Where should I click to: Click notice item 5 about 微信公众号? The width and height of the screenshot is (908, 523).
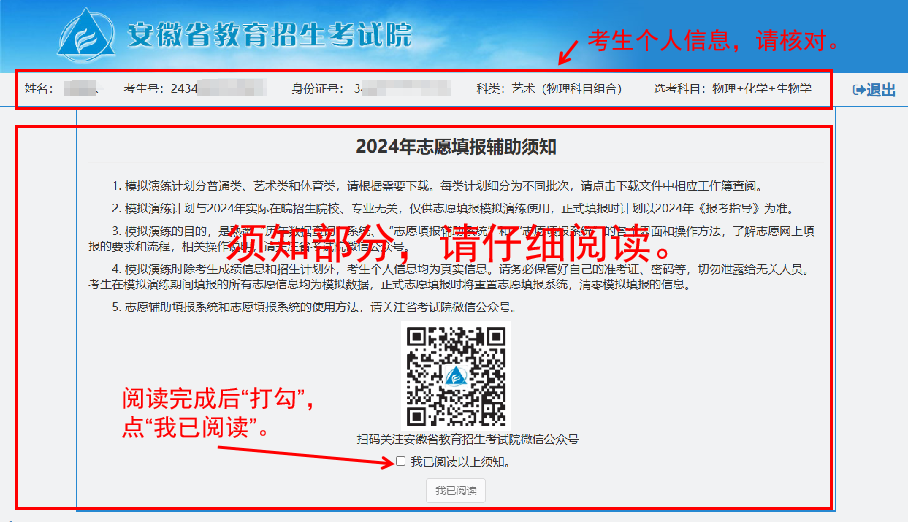313,307
